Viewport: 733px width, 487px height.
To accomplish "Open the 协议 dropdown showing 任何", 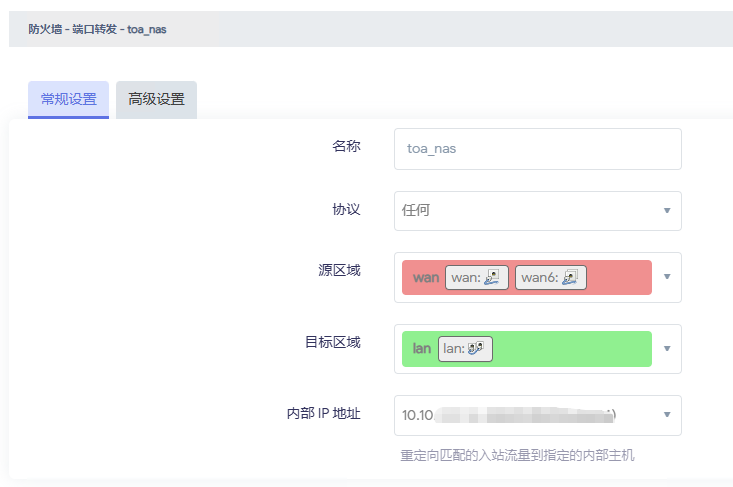I will click(537, 211).
